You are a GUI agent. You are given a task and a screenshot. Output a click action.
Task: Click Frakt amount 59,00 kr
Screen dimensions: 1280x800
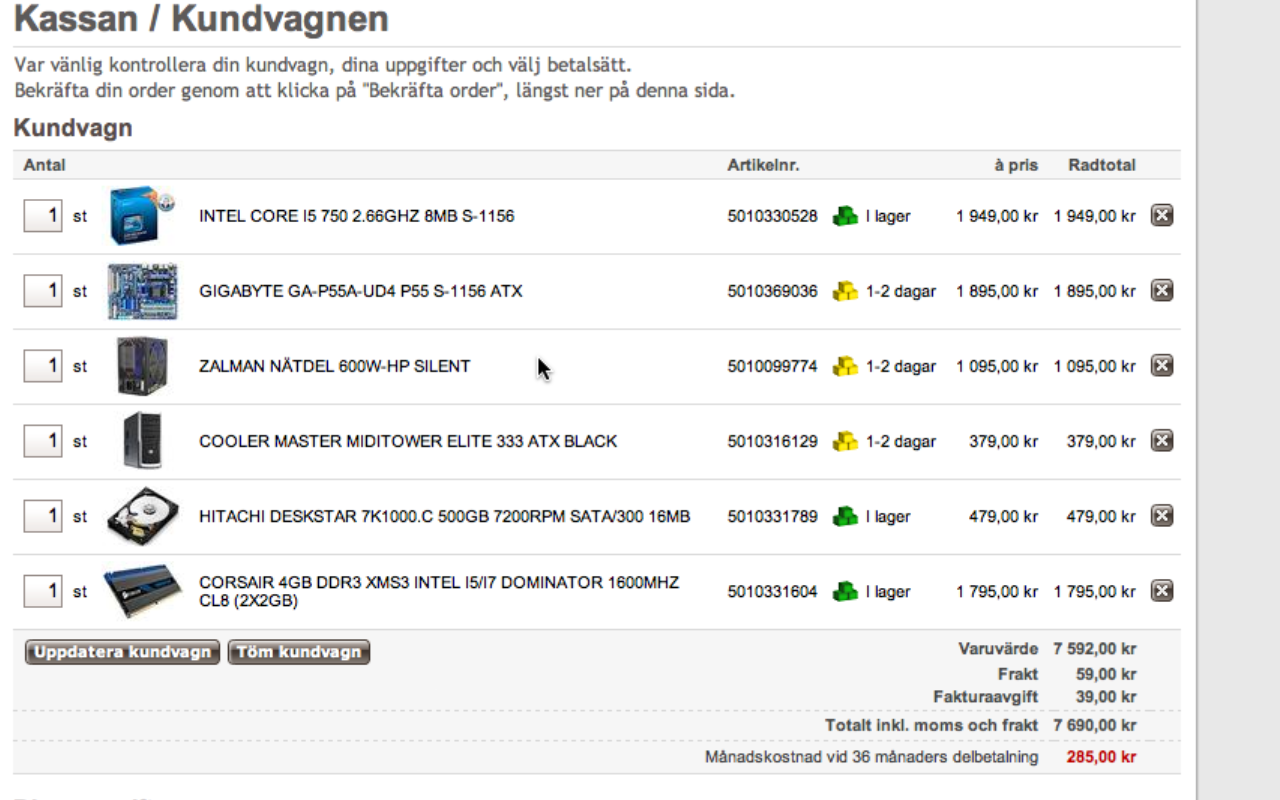[x=1106, y=674]
